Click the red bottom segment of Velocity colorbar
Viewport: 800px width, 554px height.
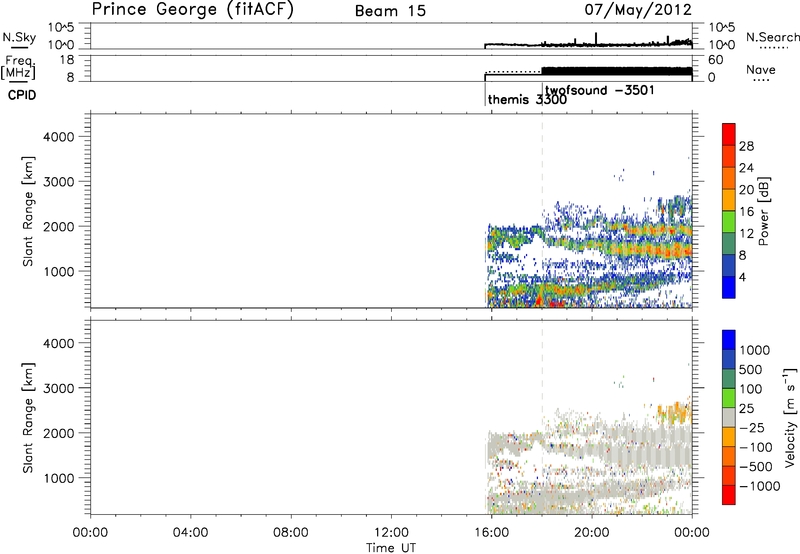(729, 495)
